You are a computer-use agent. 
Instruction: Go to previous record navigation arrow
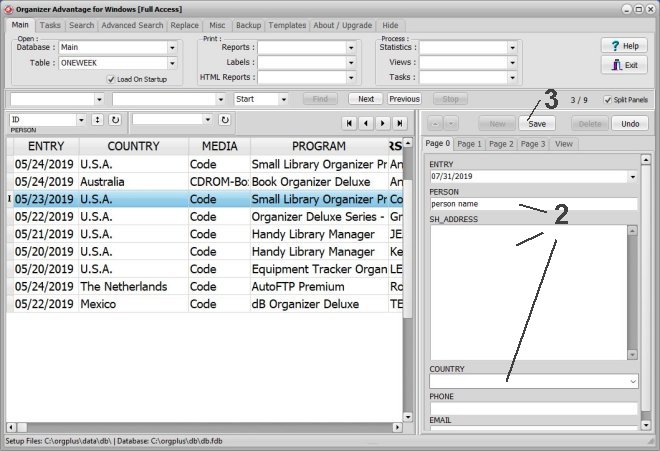tap(366, 123)
